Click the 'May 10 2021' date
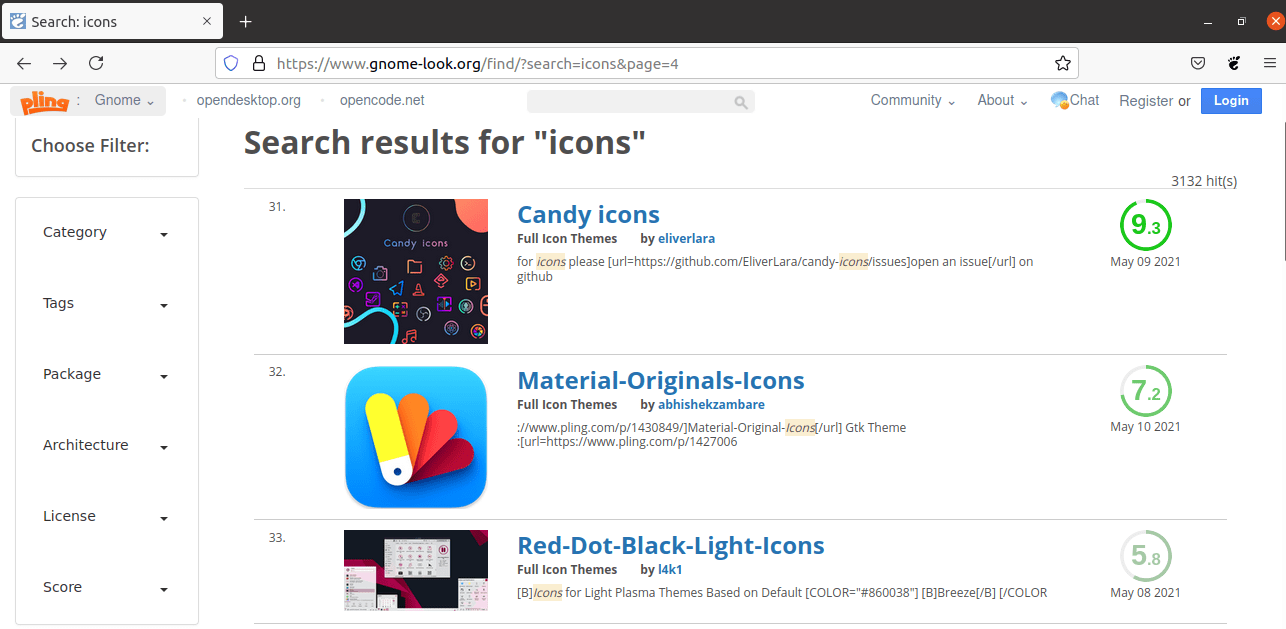Viewport: 1286px width, 629px height. point(1145,427)
